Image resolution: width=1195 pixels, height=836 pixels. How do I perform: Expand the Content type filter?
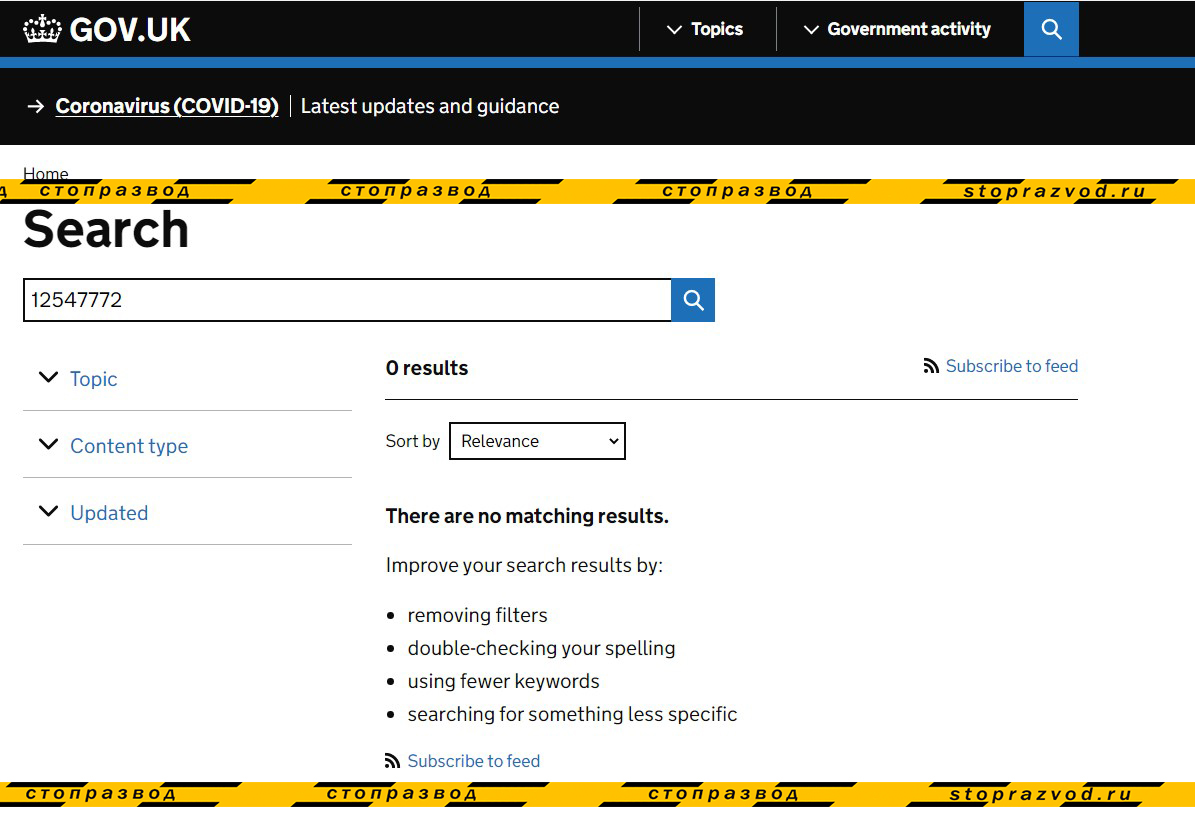(128, 446)
